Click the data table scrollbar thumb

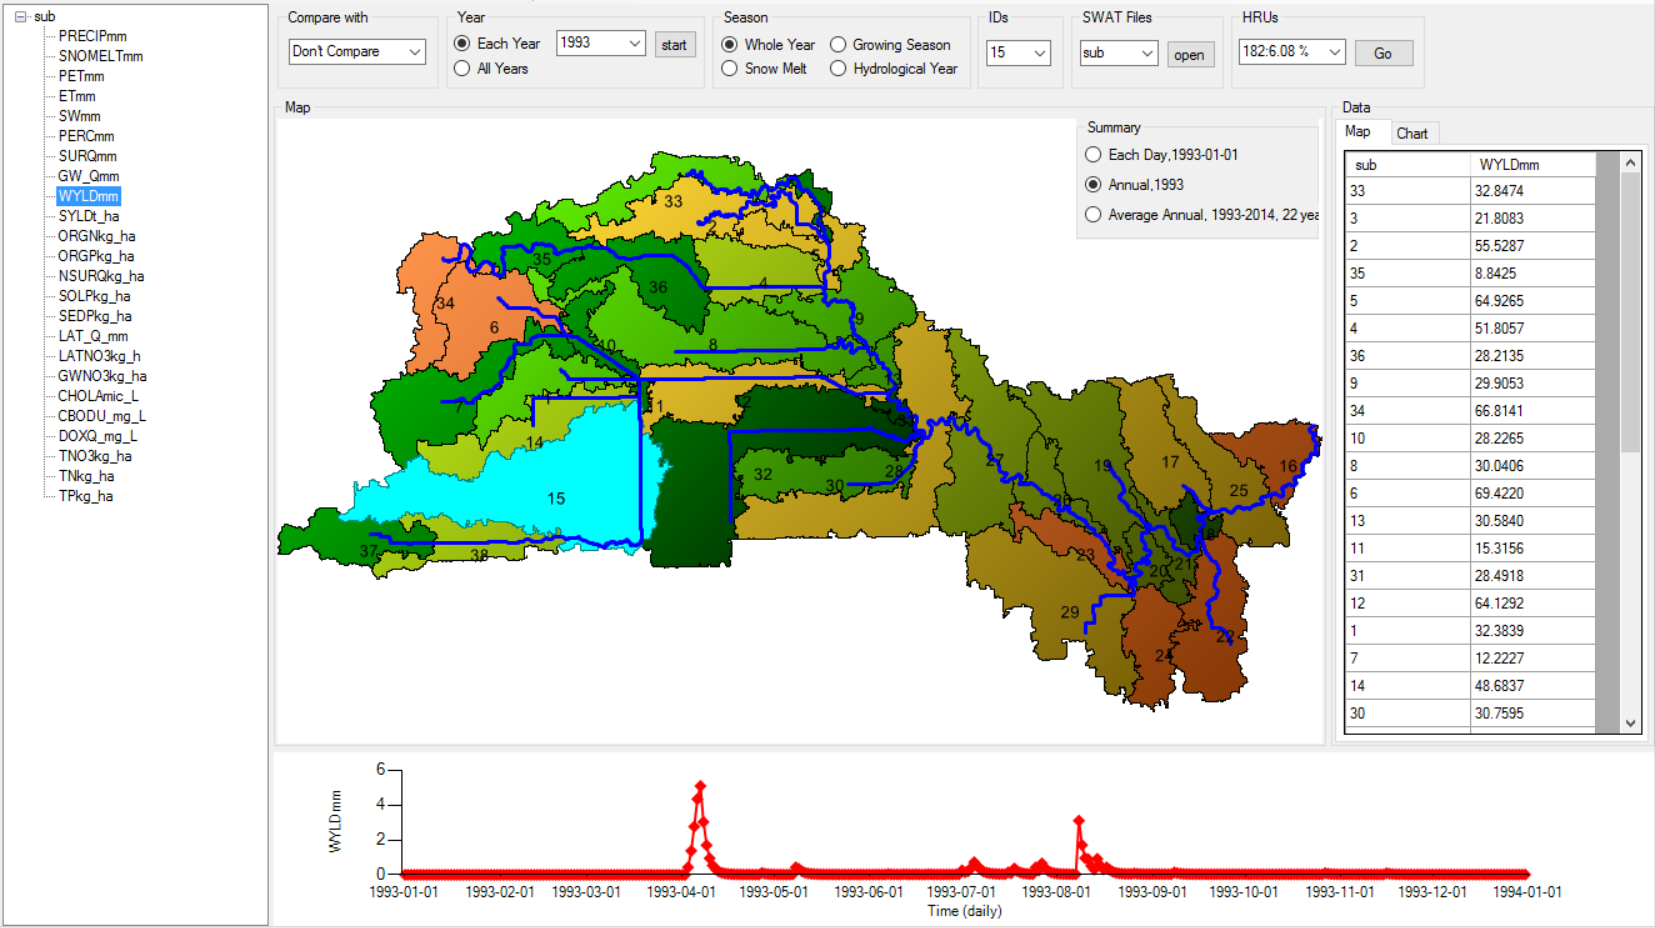tap(1631, 312)
